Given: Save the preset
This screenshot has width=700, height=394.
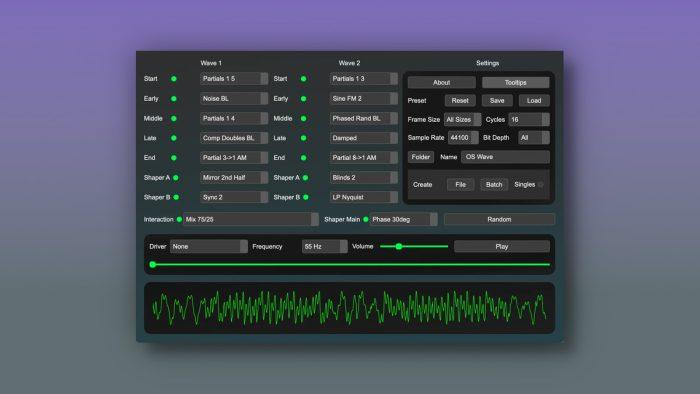Looking at the screenshot, I should [x=497, y=101].
